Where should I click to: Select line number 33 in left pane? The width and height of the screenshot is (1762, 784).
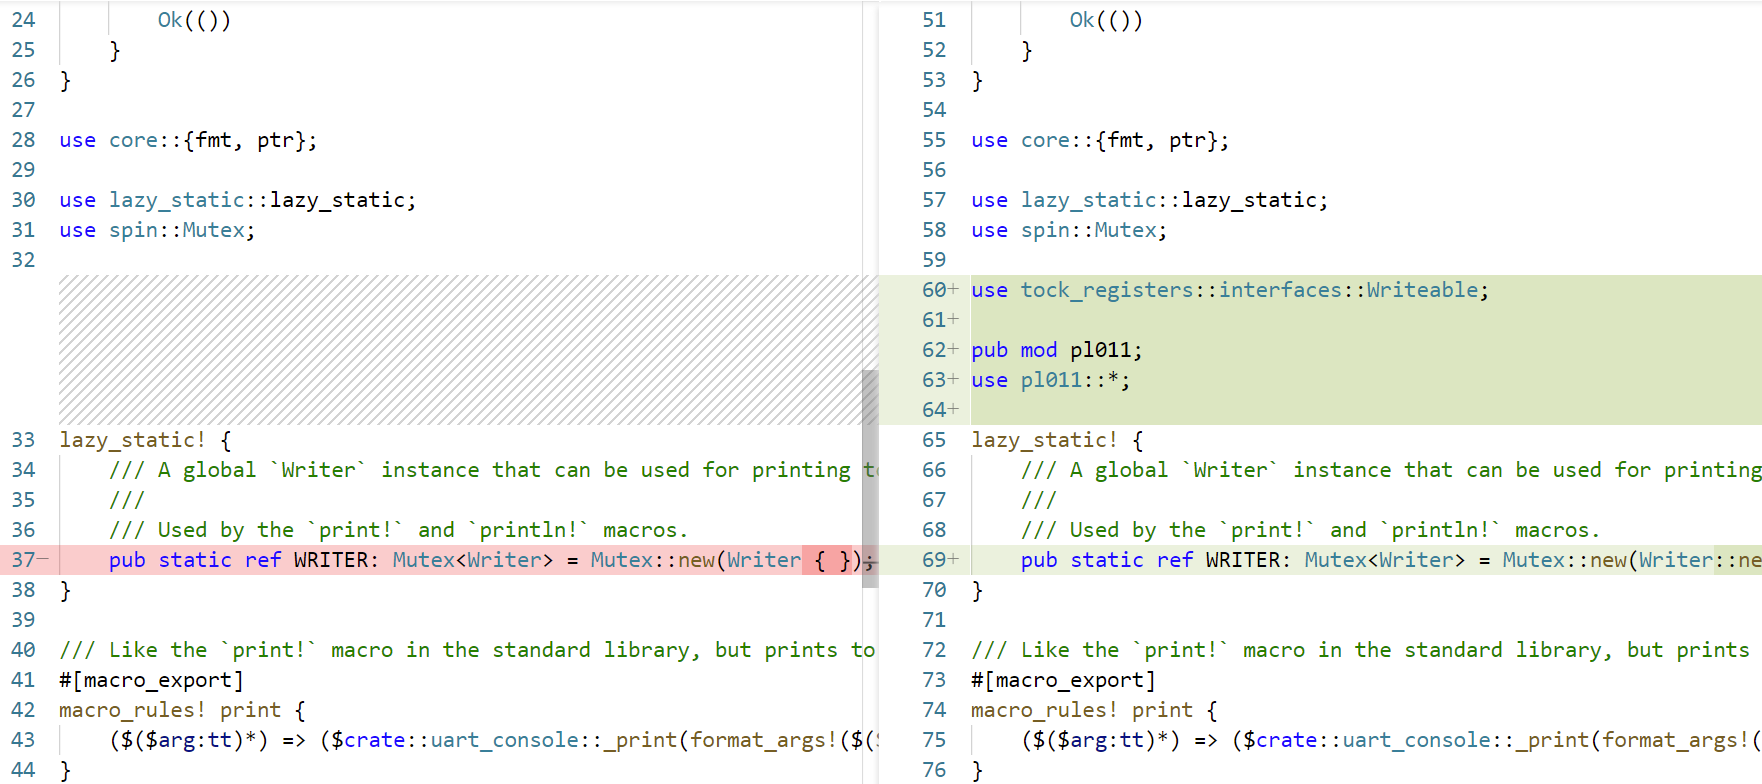click(x=24, y=440)
